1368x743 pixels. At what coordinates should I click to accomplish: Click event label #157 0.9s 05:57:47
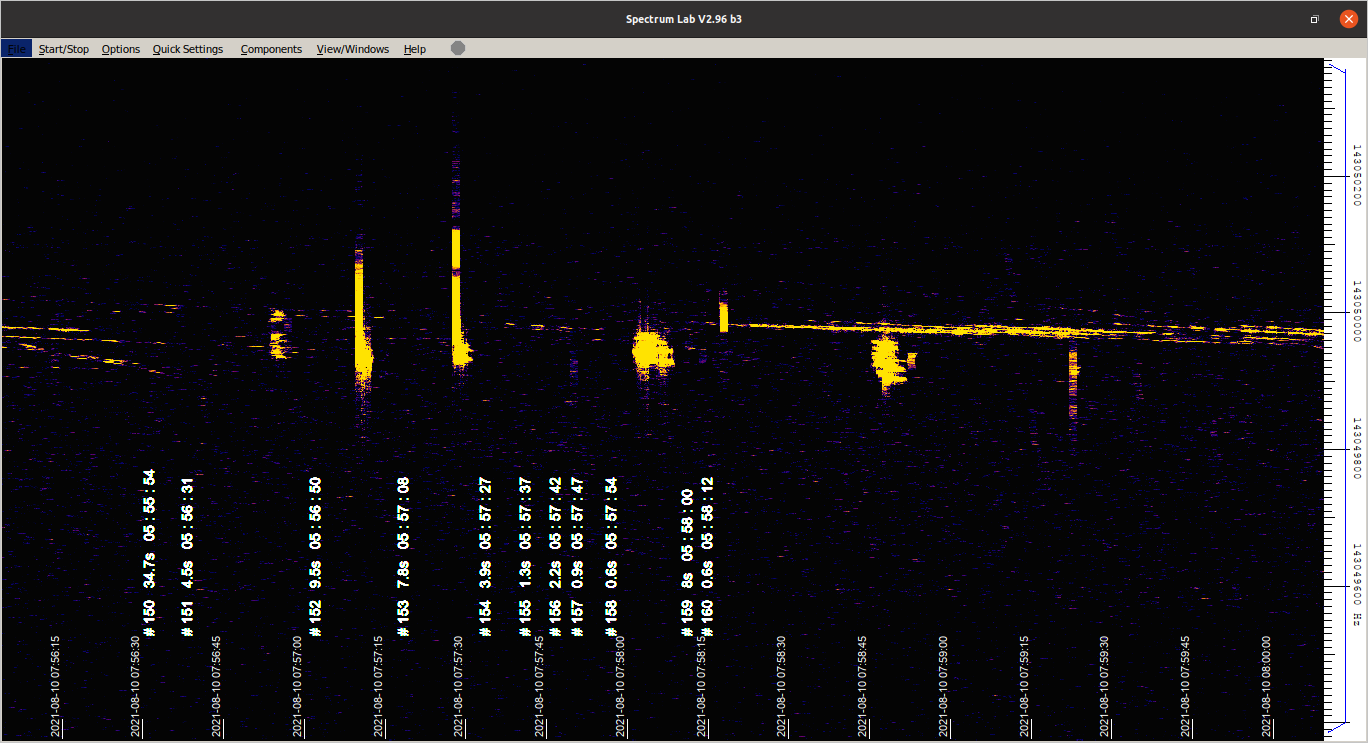click(x=577, y=556)
